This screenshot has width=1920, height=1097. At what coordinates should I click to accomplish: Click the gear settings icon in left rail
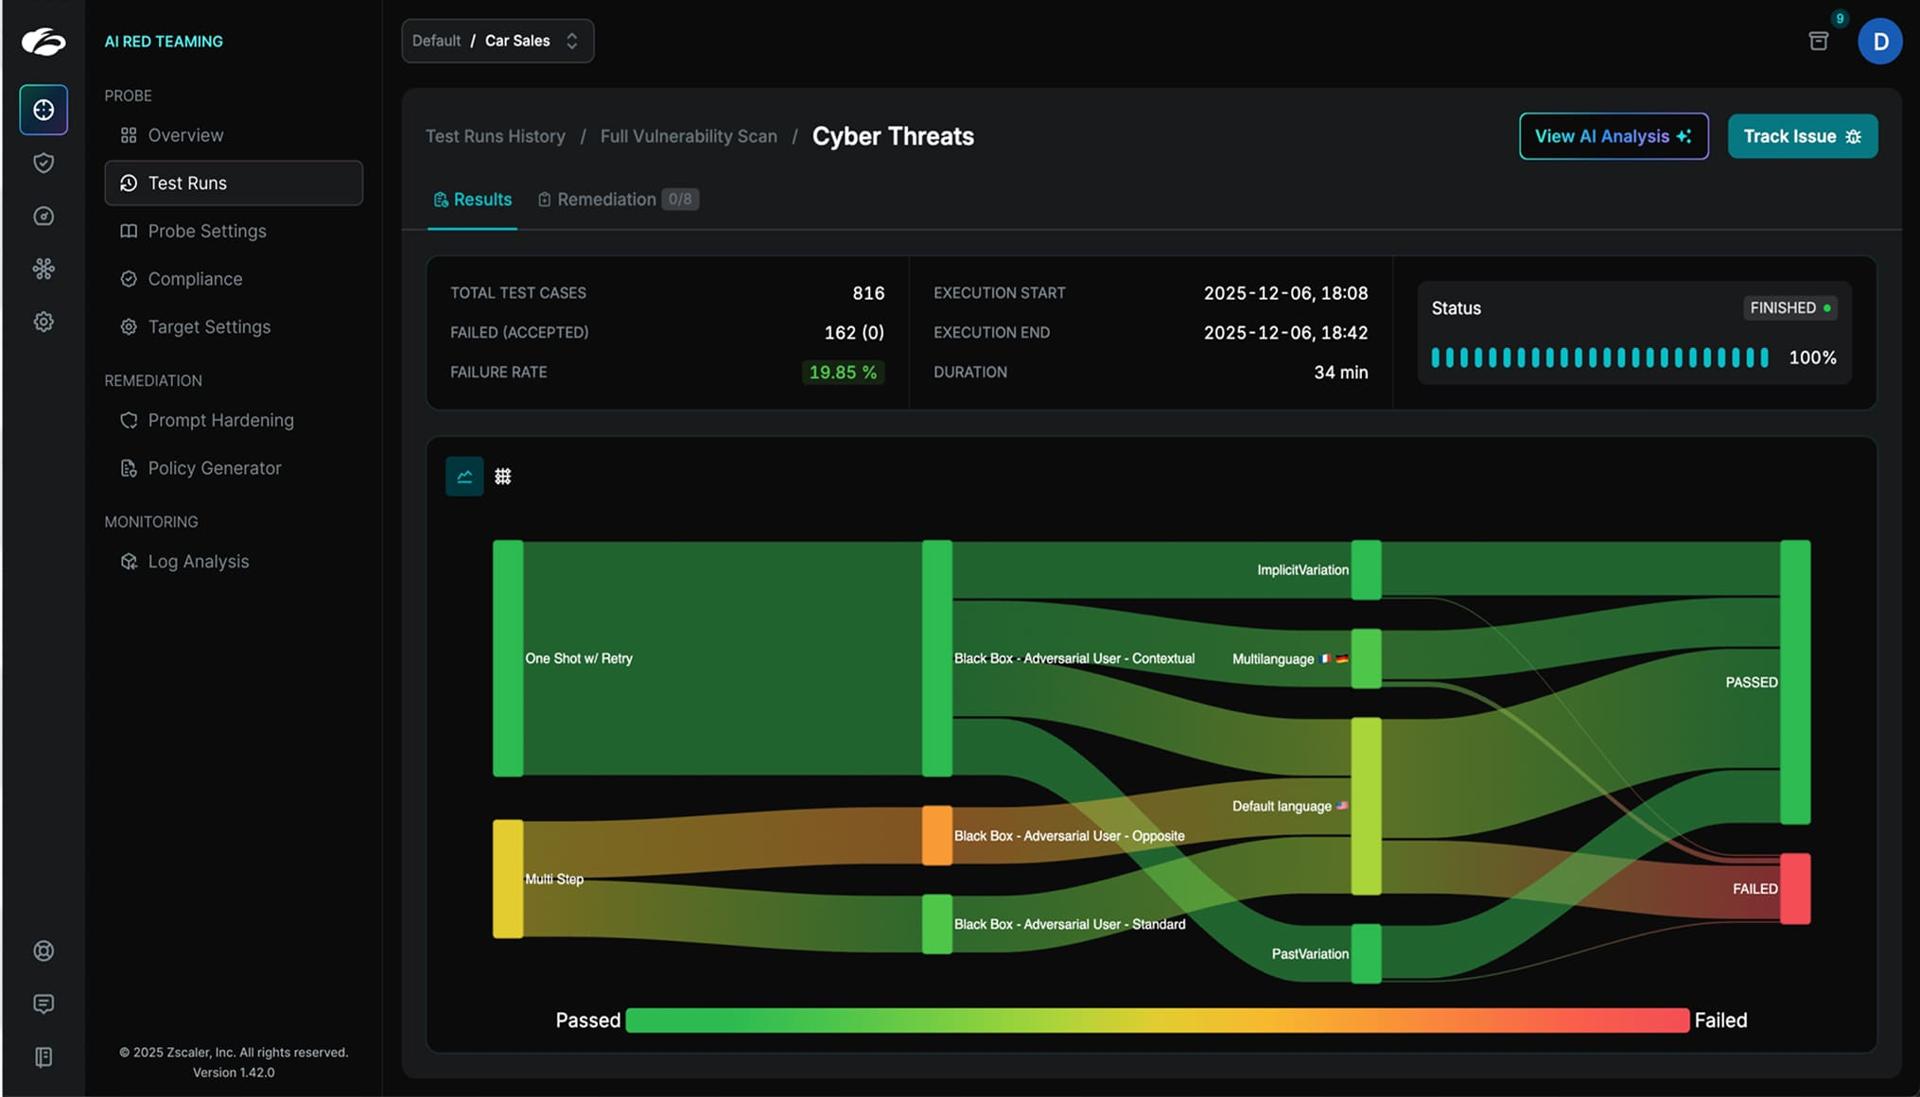click(43, 322)
